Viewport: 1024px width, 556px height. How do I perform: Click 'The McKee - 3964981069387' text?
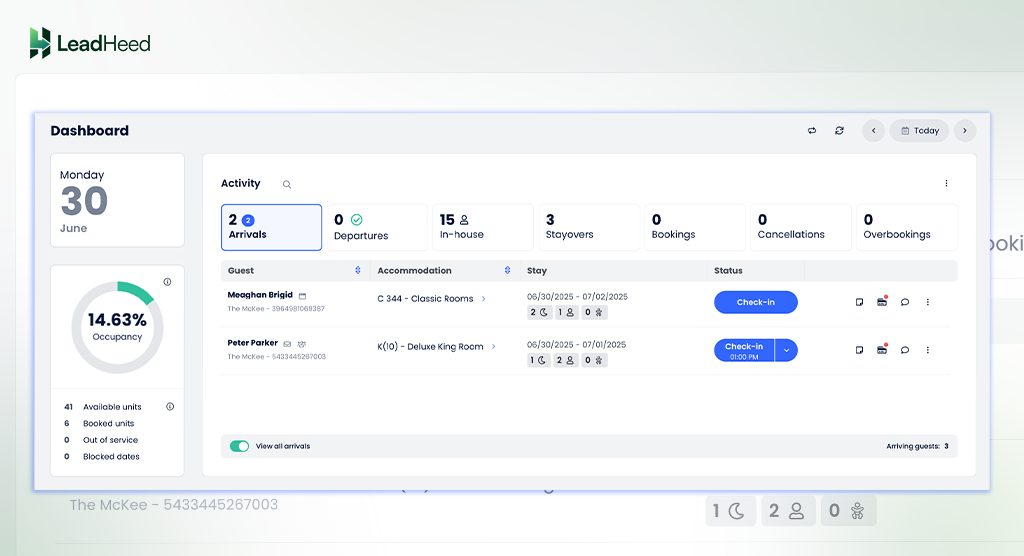[x=276, y=308]
